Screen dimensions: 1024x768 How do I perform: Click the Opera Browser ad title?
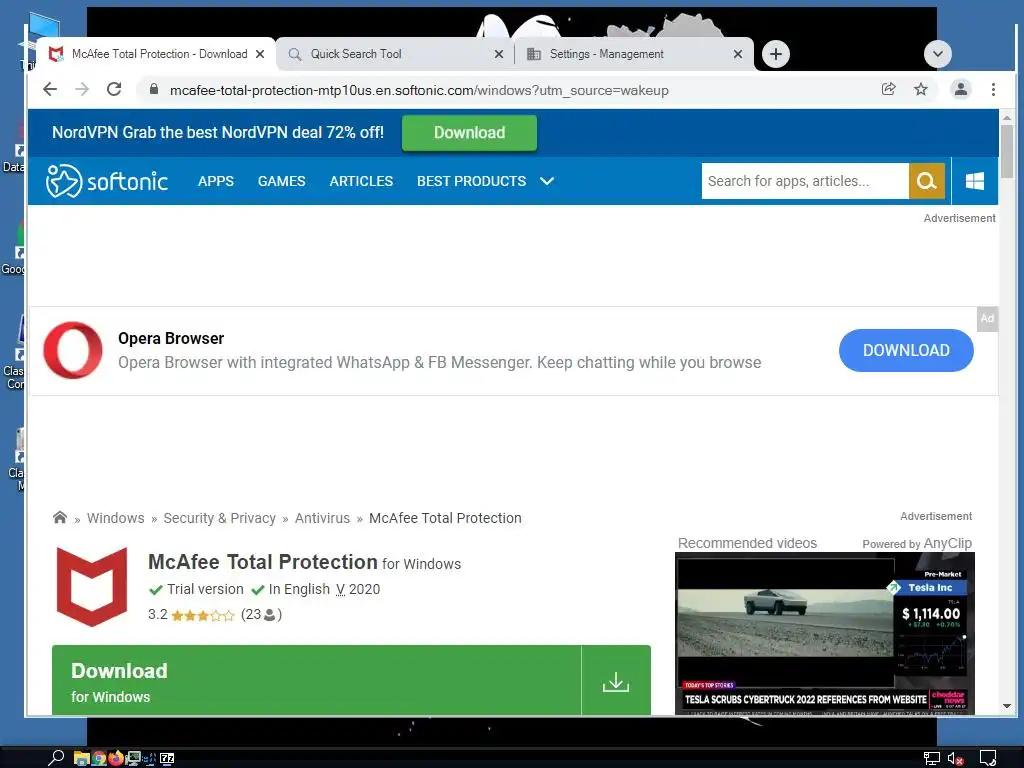click(171, 338)
